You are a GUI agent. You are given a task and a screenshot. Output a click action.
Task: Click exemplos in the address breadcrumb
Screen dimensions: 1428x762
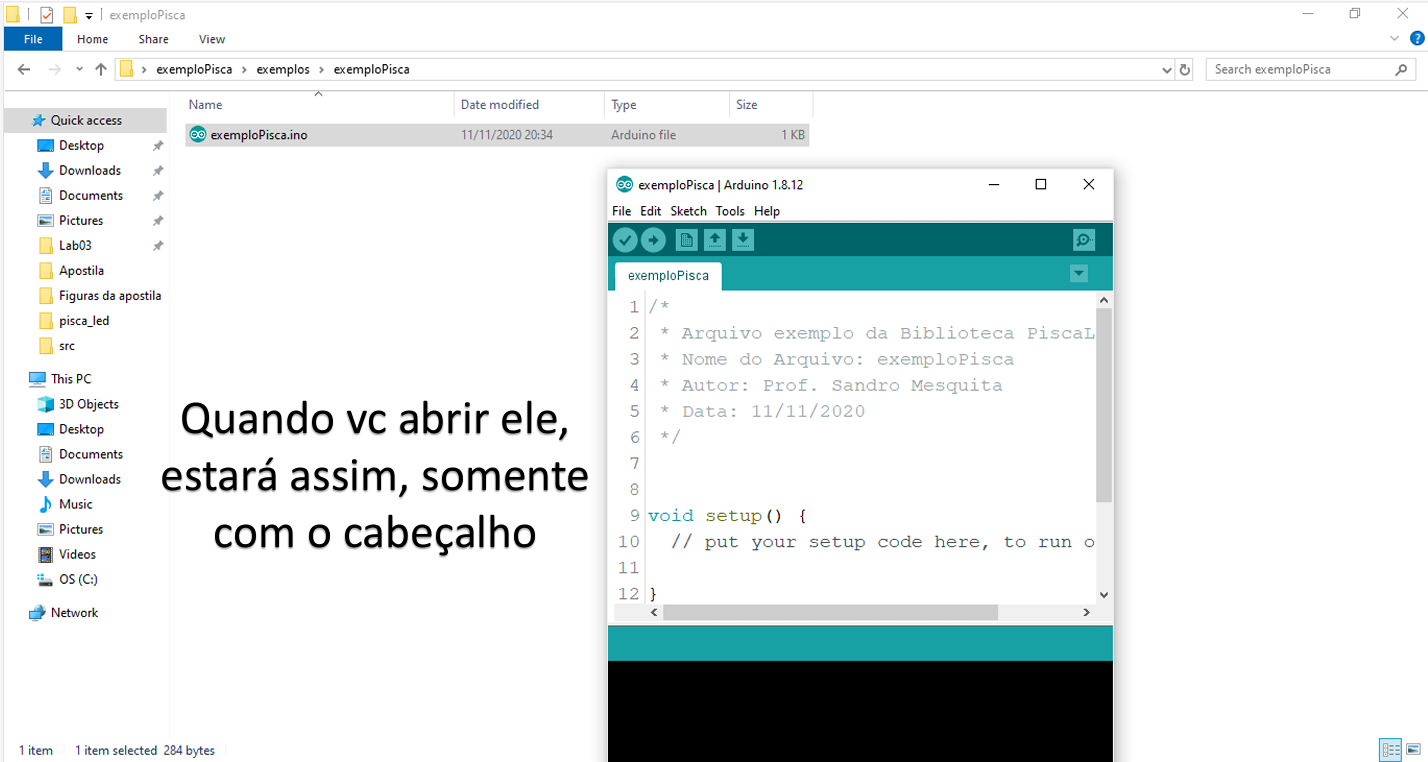[x=283, y=69]
